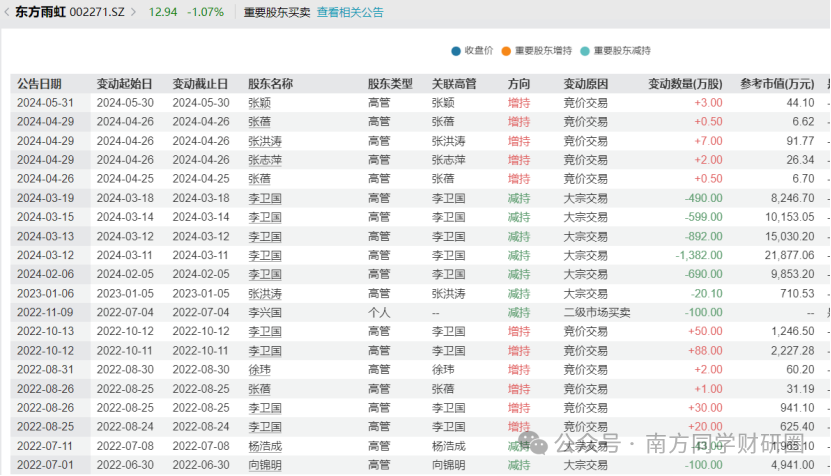The width and height of the screenshot is (831, 476).
Task: Select 李兴国 in the 2022-11-09 row
Action: pyautogui.click(x=265, y=313)
